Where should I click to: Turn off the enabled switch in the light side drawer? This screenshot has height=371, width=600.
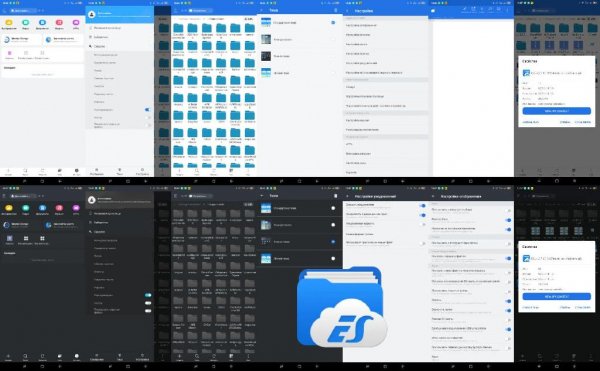tap(147, 110)
